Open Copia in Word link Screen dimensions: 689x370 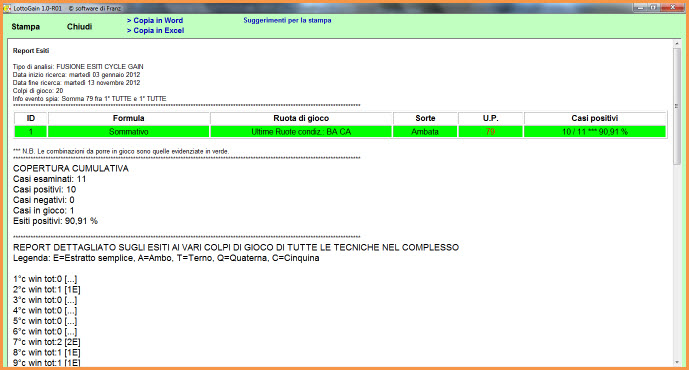tap(155, 20)
